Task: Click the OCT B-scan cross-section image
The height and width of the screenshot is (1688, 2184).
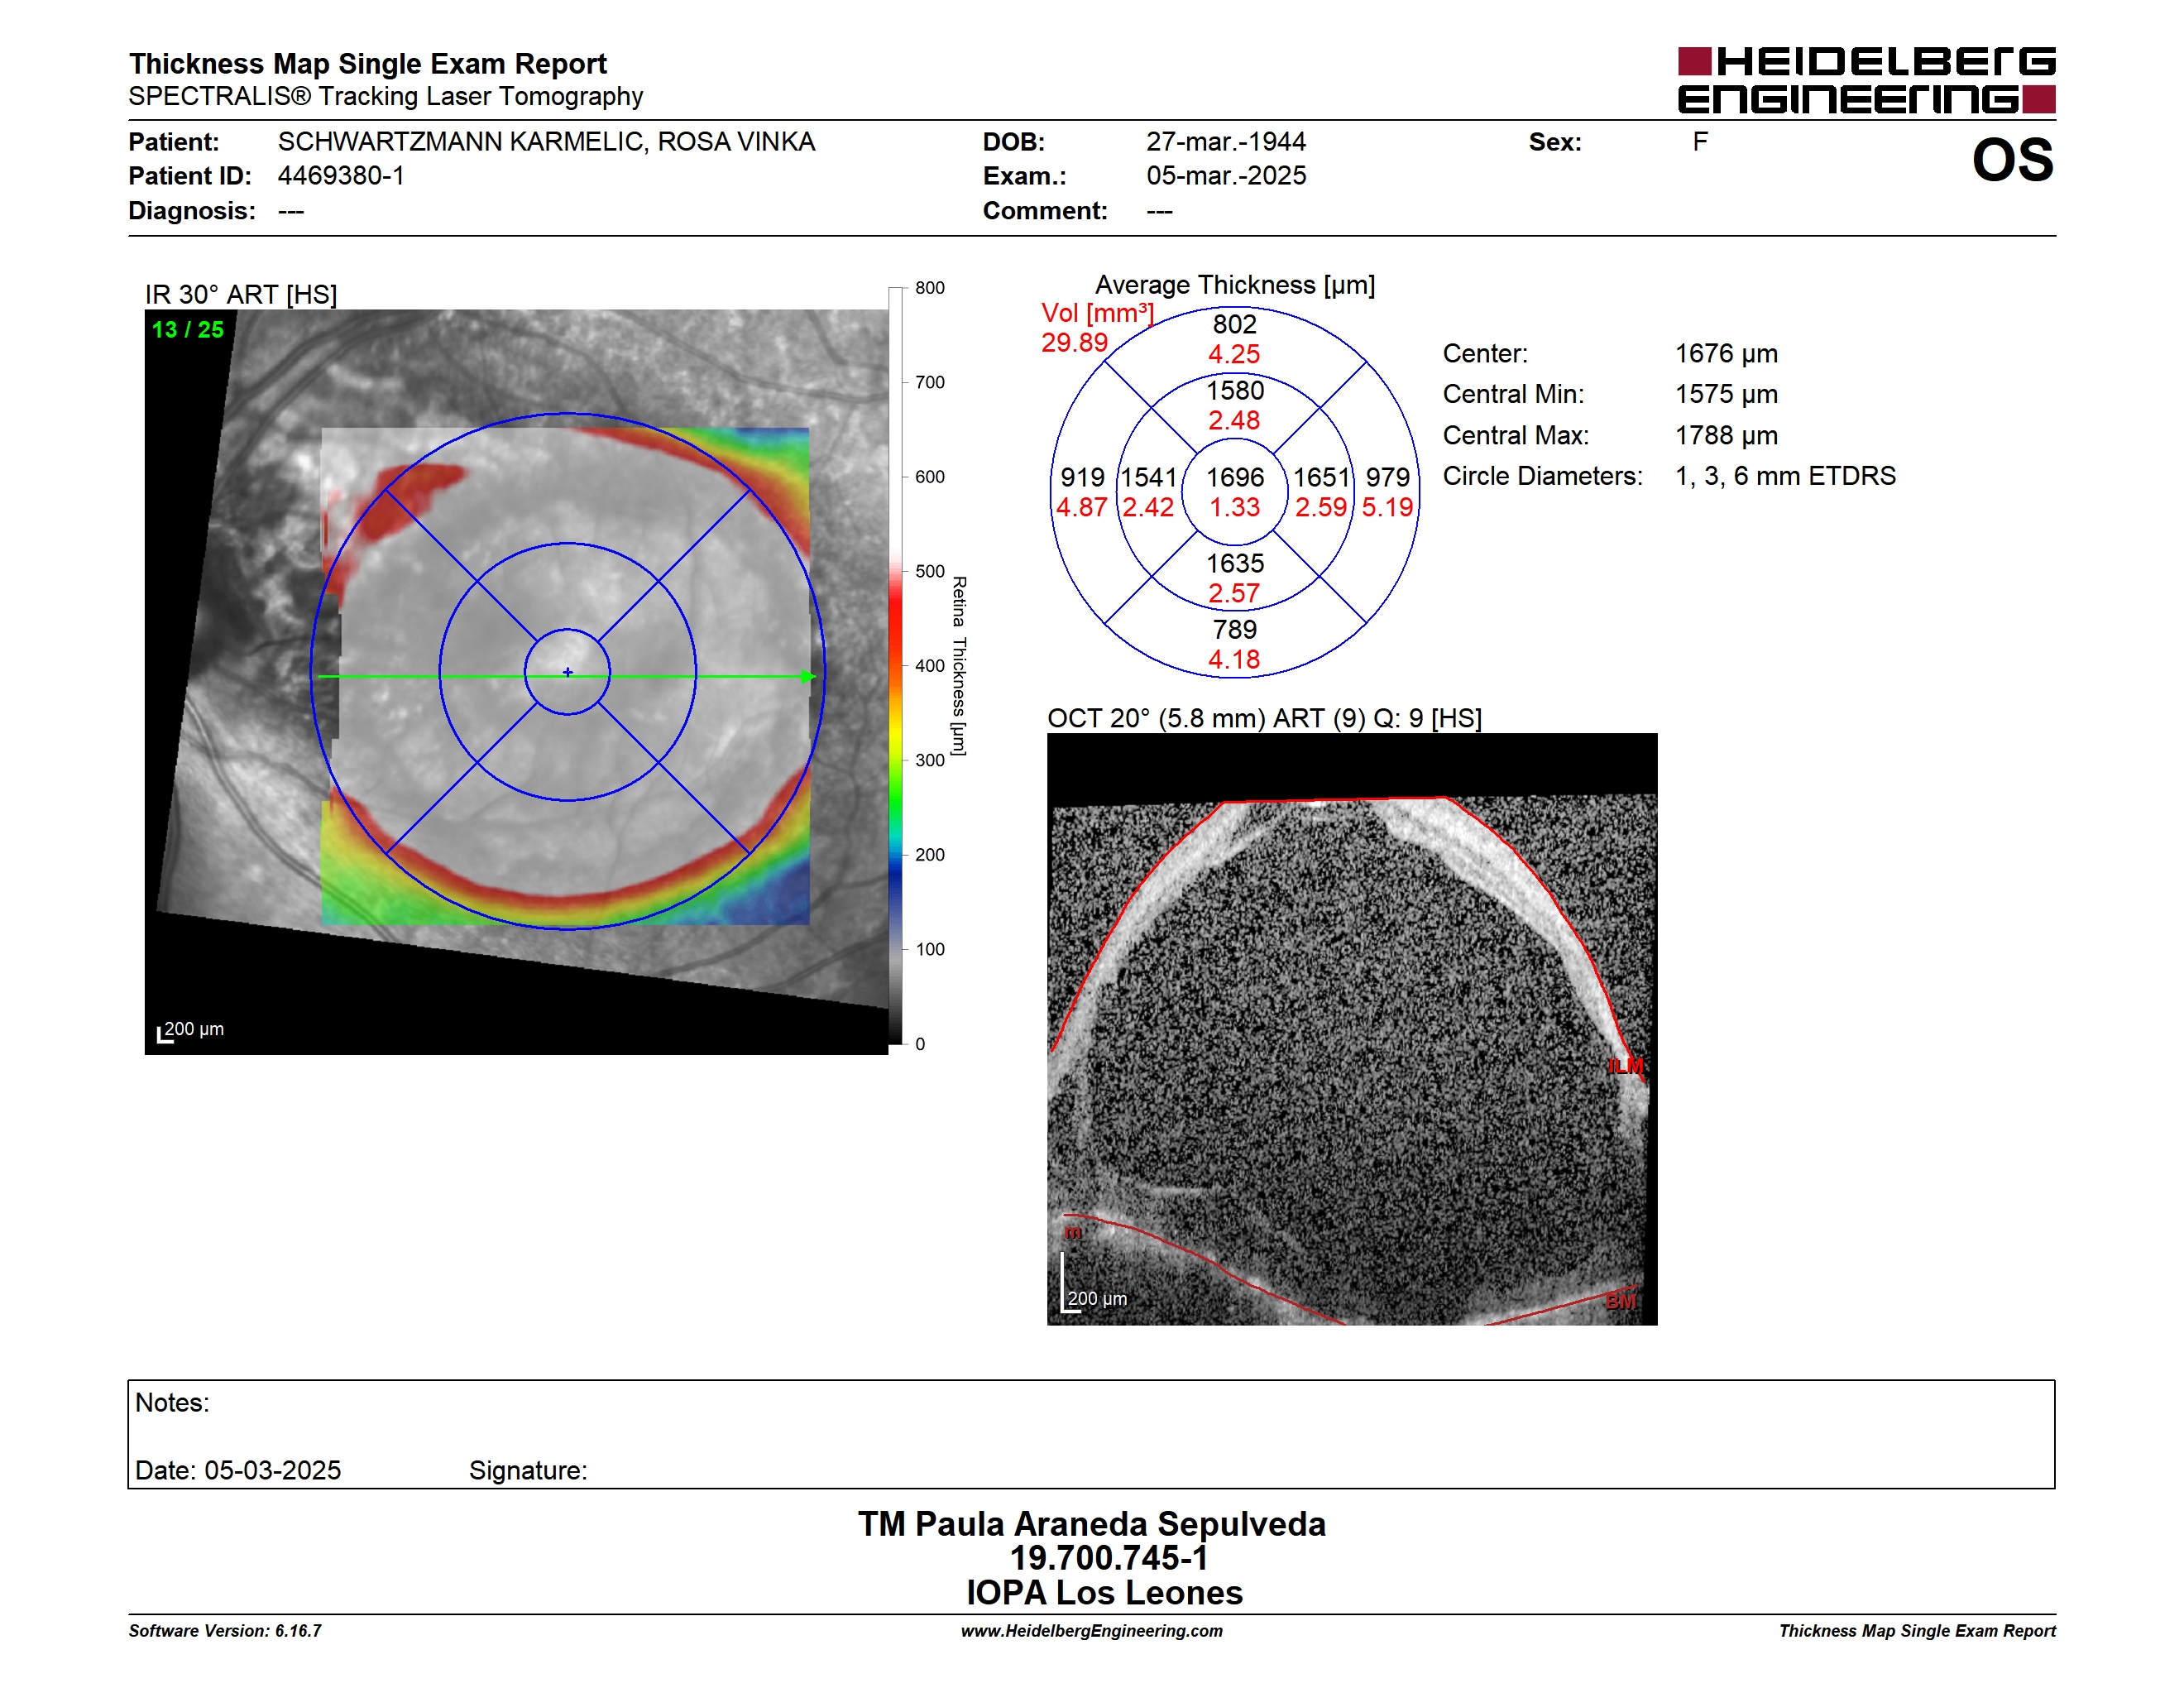Action: 1352,1029
